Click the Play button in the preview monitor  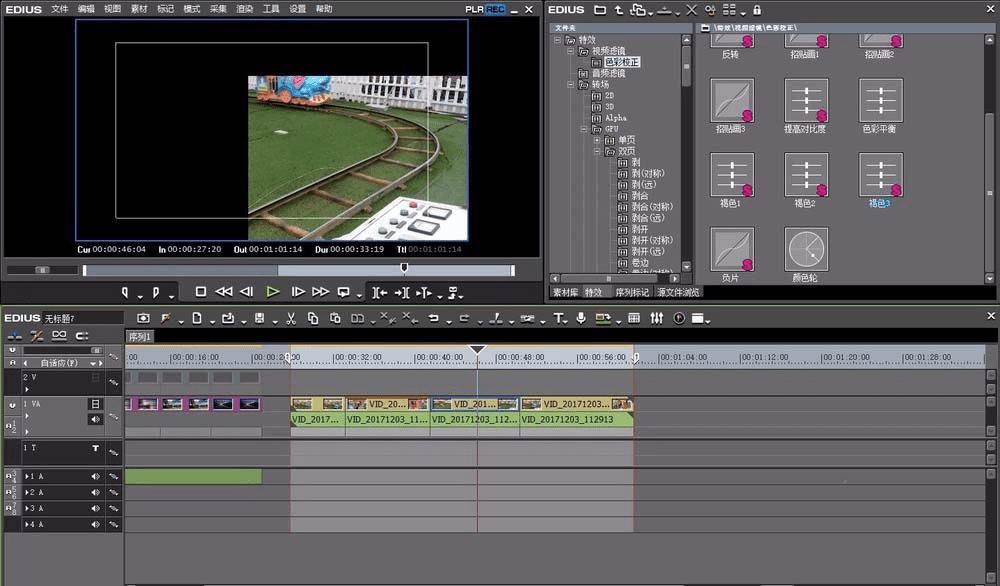coord(273,292)
